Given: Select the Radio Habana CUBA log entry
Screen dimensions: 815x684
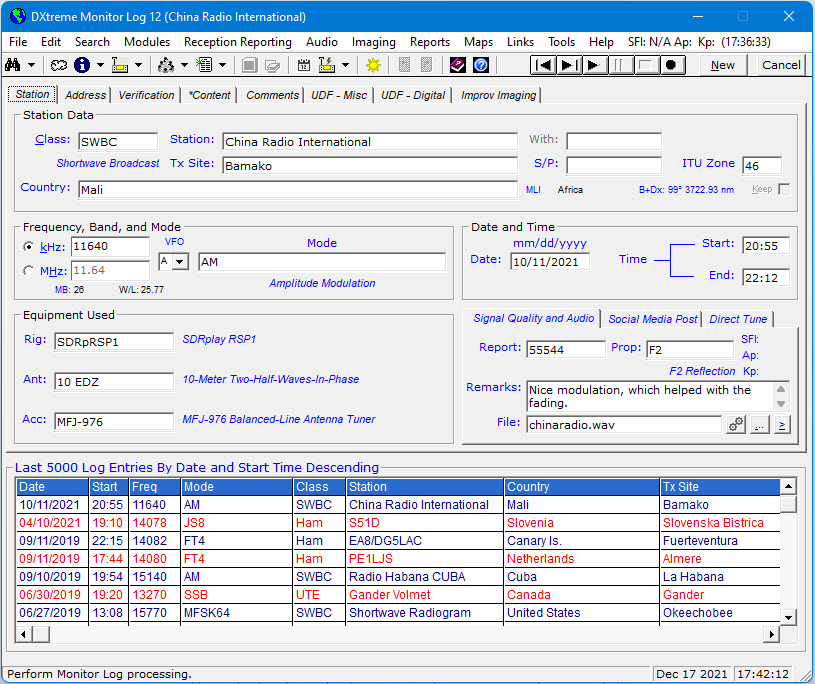Looking at the screenshot, I should [x=398, y=577].
